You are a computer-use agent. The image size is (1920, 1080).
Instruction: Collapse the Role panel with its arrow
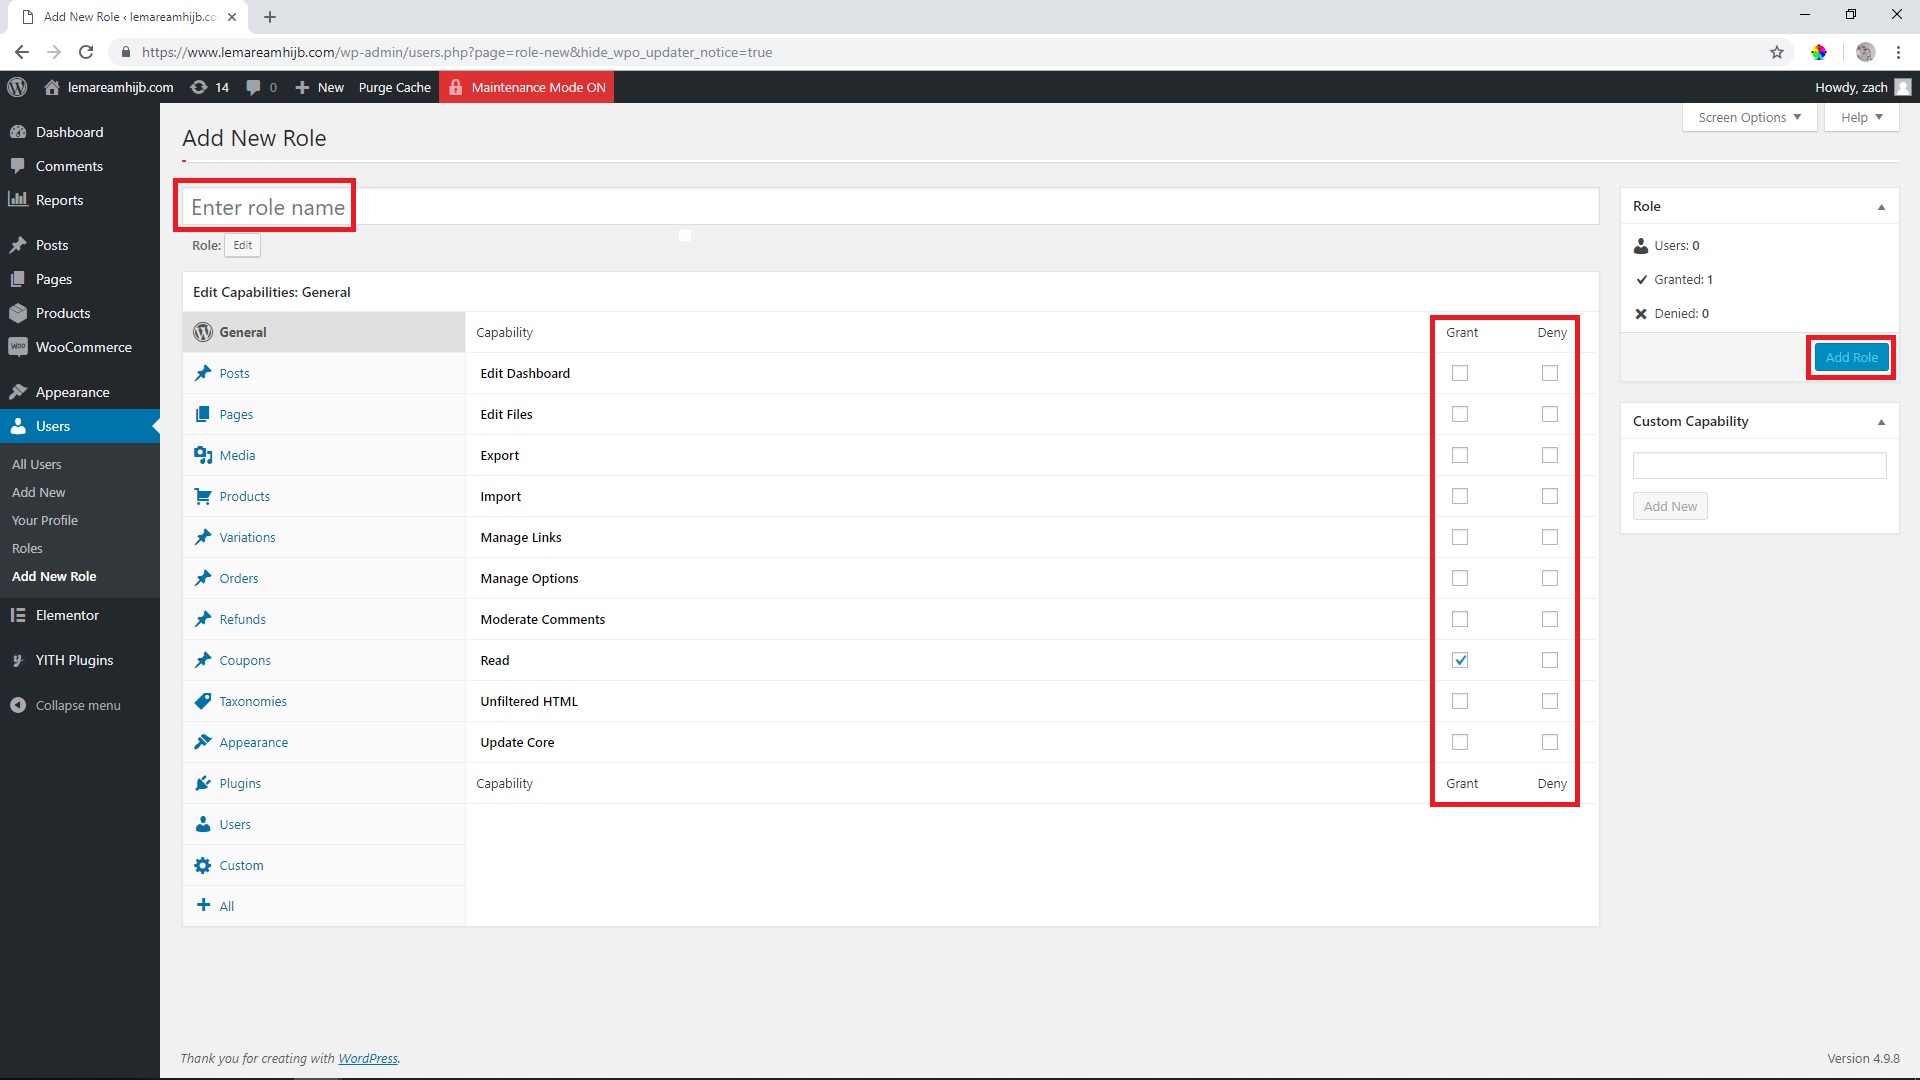click(1881, 207)
